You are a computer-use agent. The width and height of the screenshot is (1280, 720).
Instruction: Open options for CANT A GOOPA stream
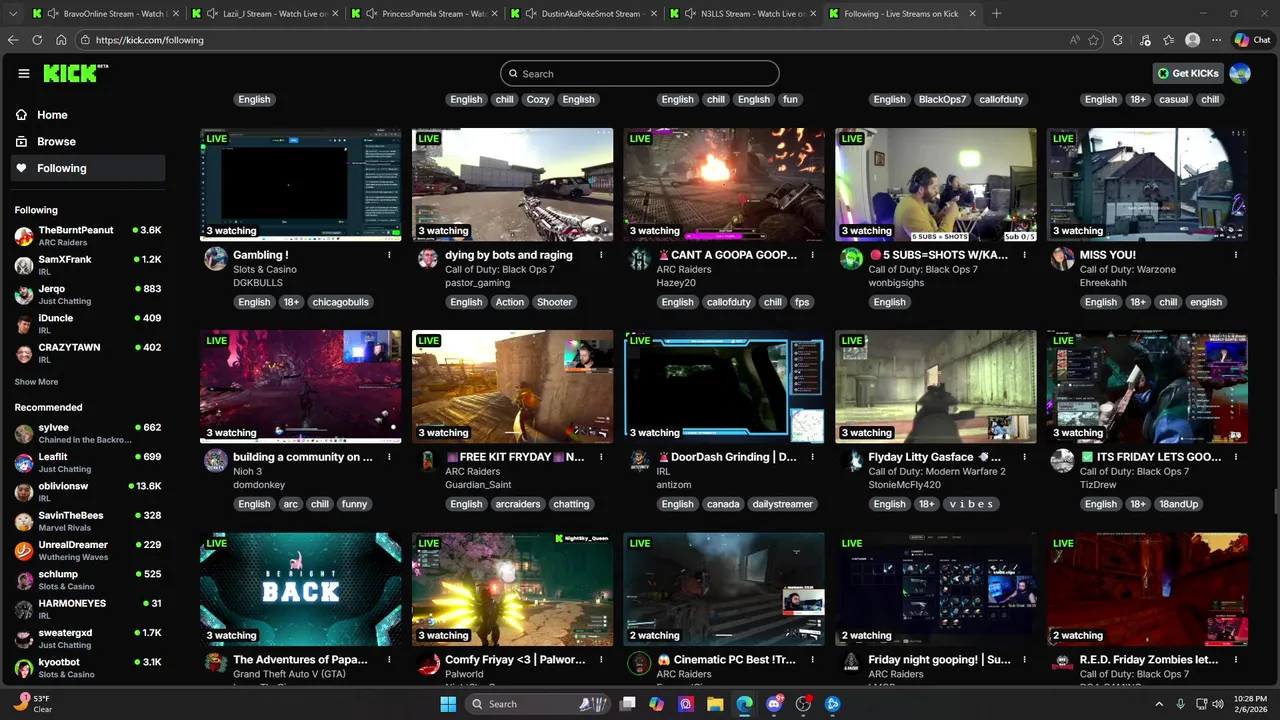click(813, 255)
